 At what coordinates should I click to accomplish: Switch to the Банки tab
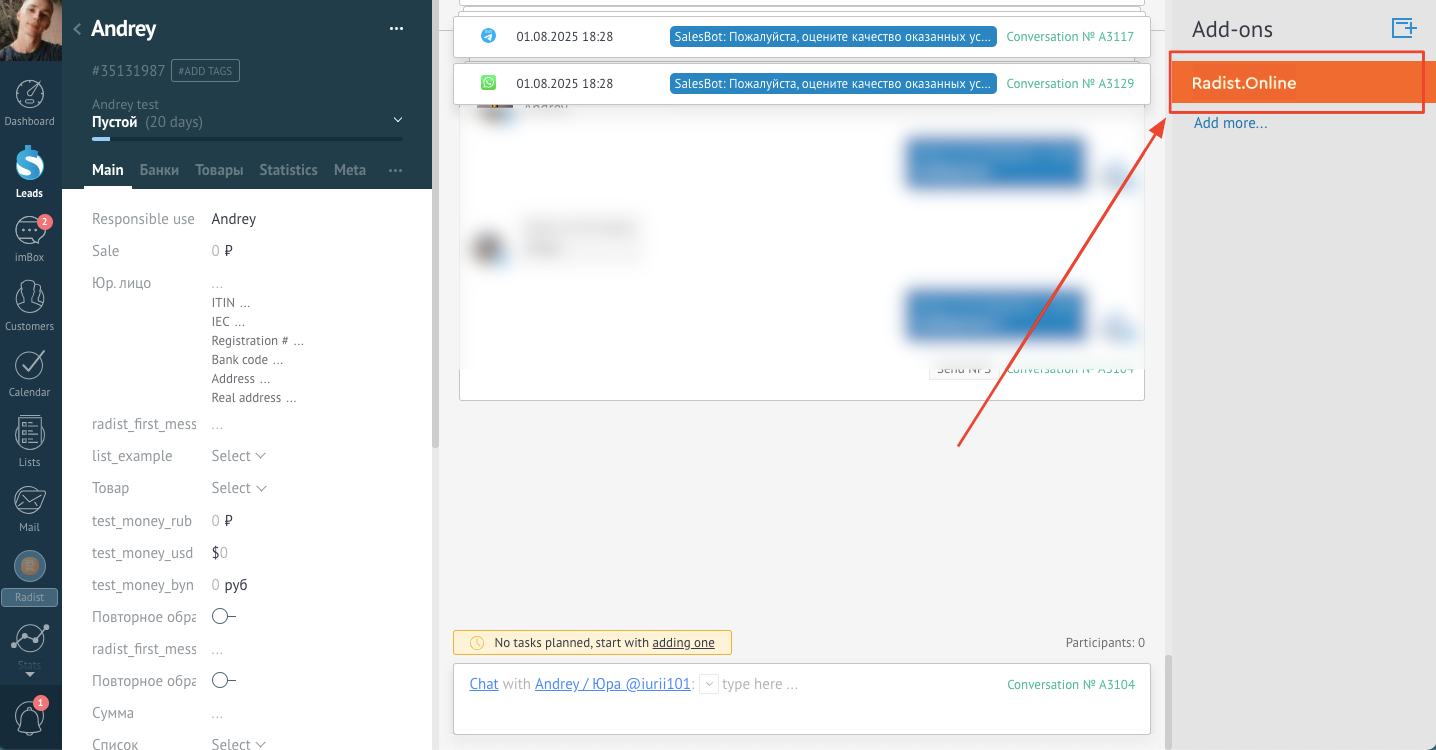tap(159, 170)
